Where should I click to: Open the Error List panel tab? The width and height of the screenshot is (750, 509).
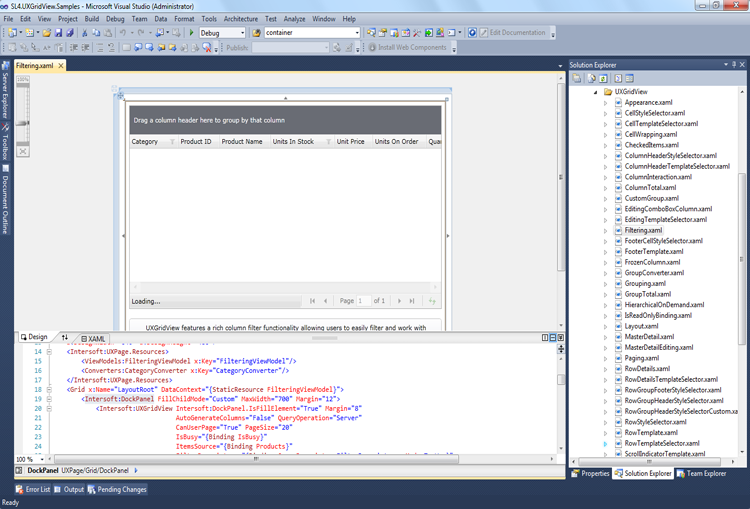point(33,489)
